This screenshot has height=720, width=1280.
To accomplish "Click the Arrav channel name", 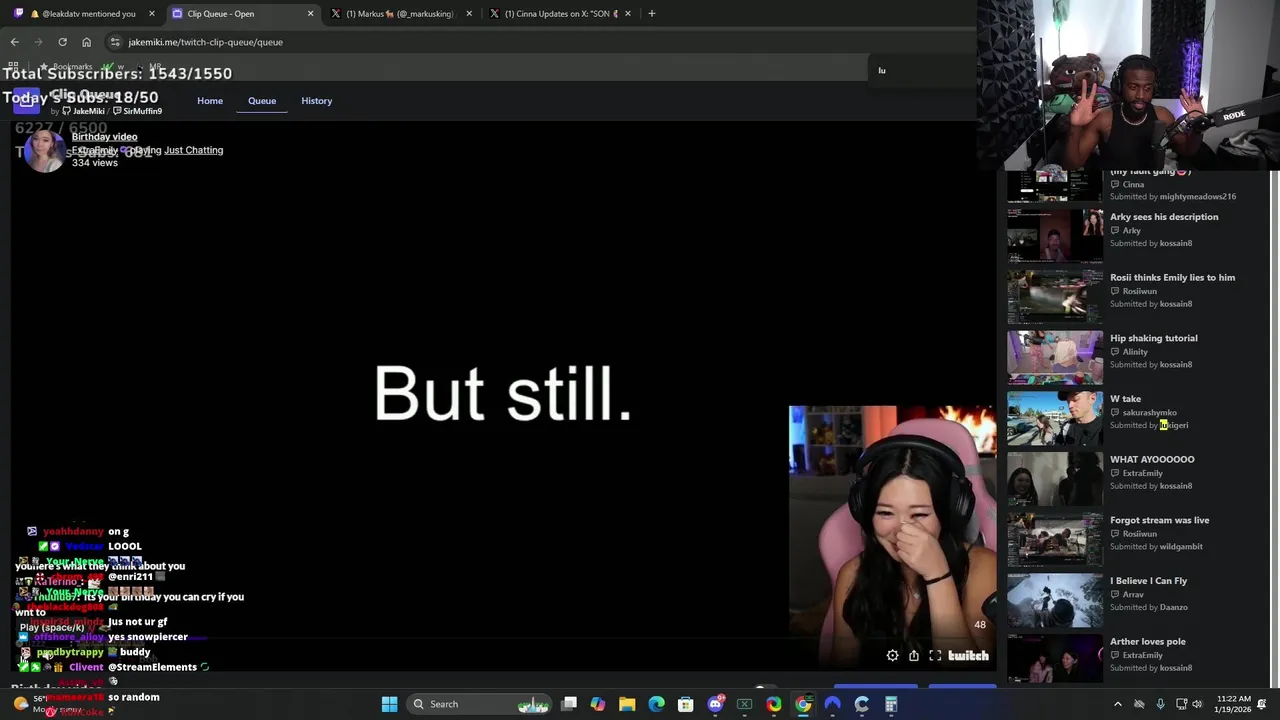I will click(x=1133, y=594).
